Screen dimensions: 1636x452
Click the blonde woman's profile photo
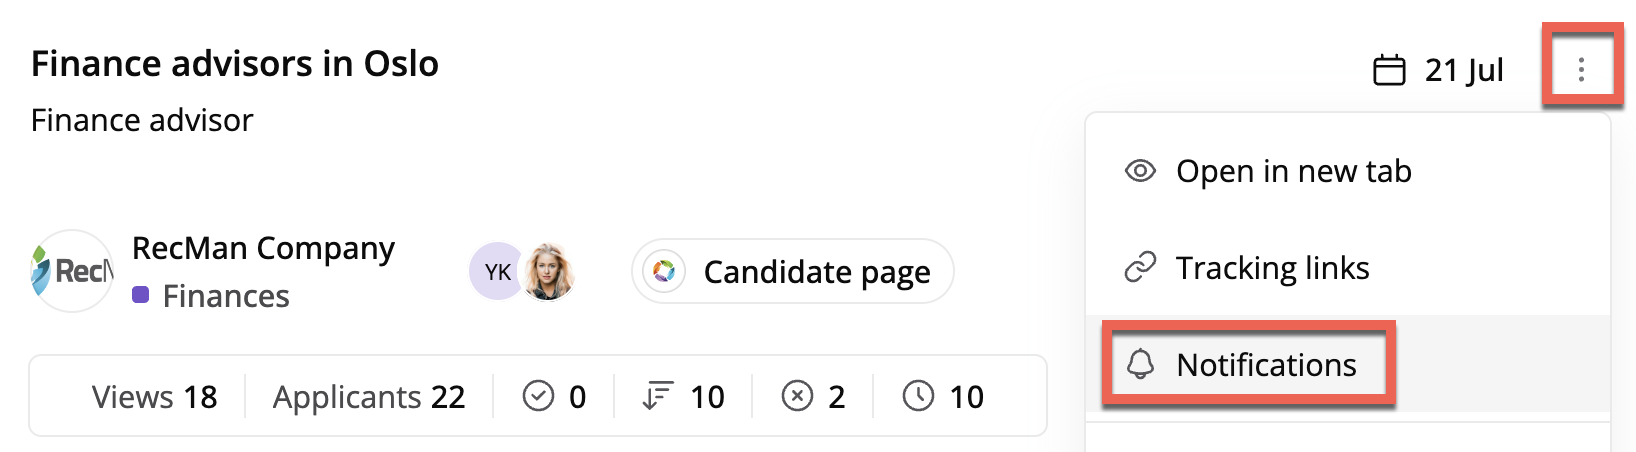(x=548, y=271)
